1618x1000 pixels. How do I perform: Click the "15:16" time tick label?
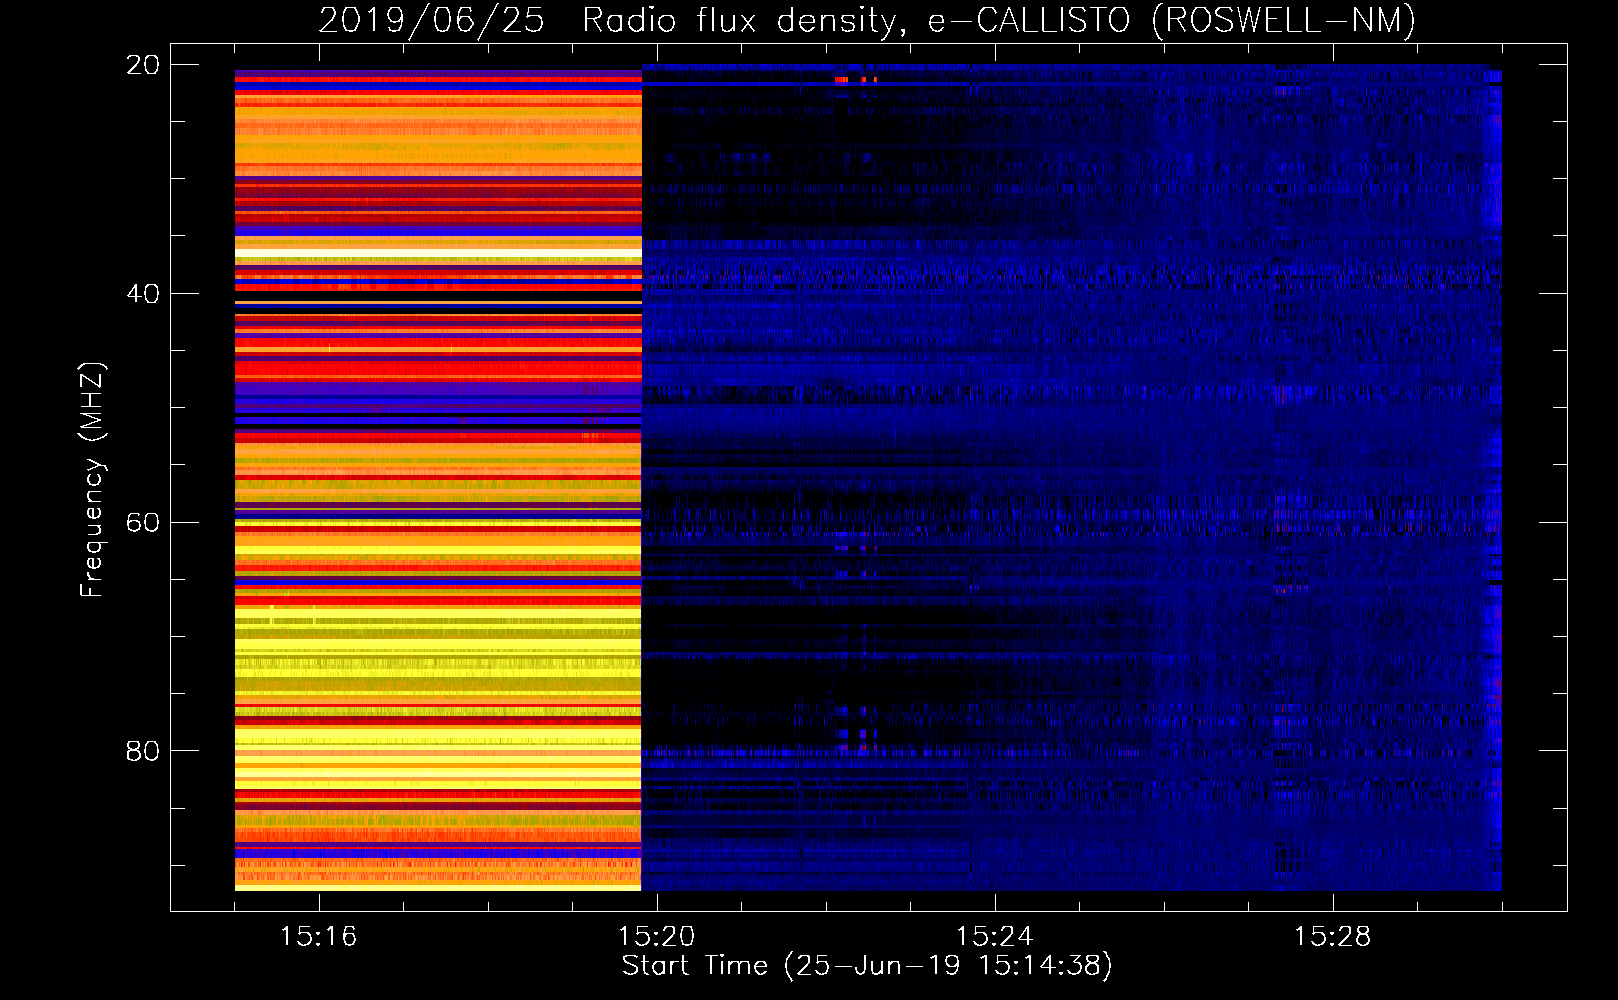(x=318, y=937)
